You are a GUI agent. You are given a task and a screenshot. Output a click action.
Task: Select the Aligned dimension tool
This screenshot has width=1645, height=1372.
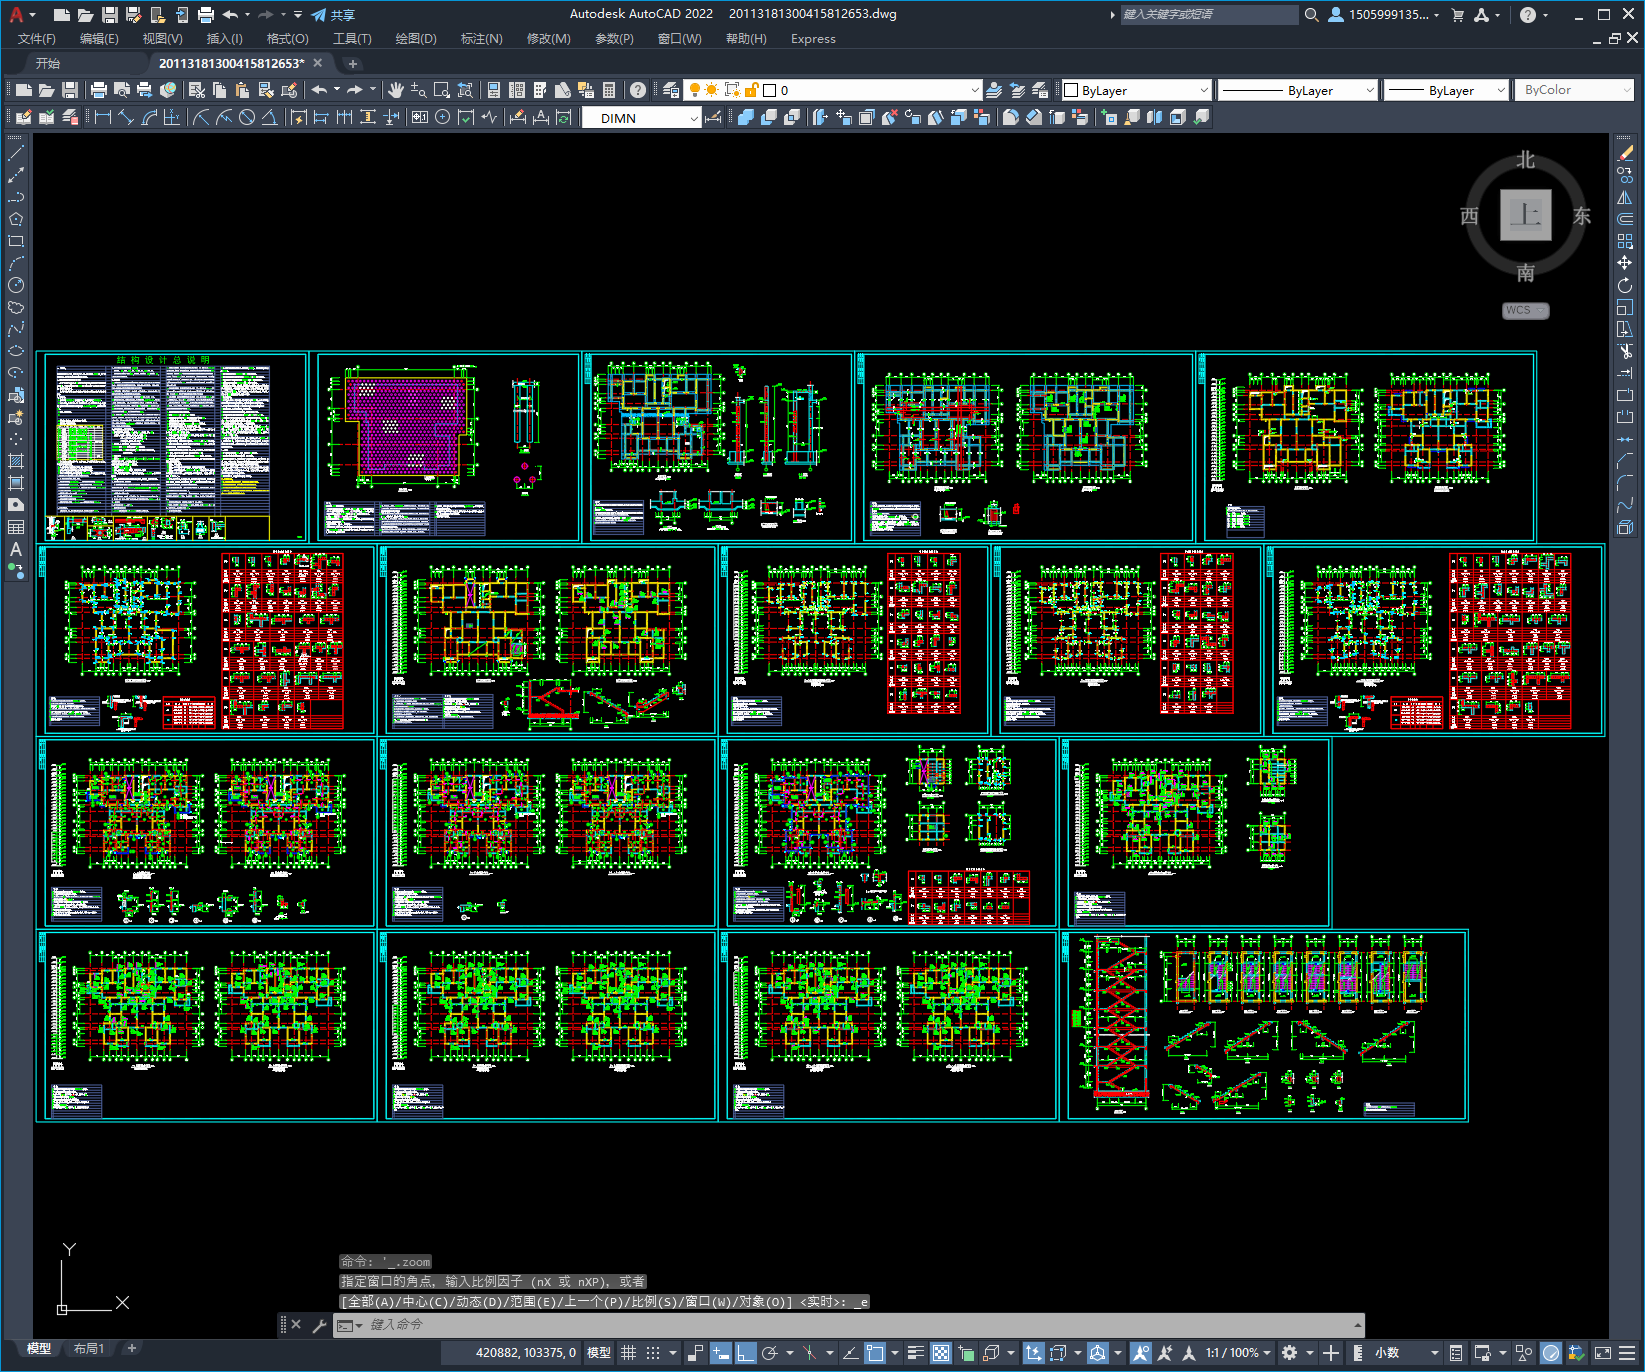[x=126, y=117]
